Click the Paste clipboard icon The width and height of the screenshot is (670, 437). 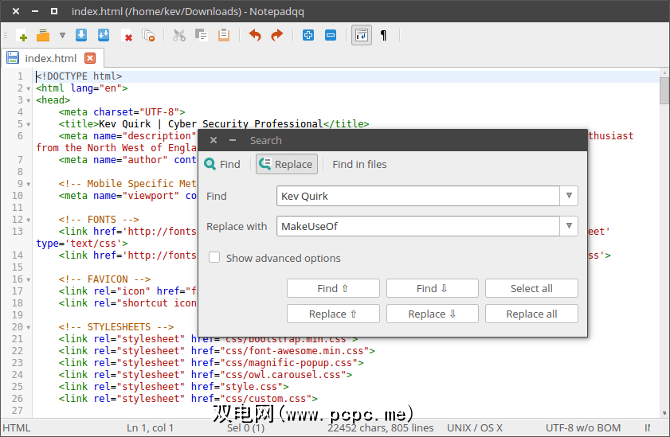[224, 36]
